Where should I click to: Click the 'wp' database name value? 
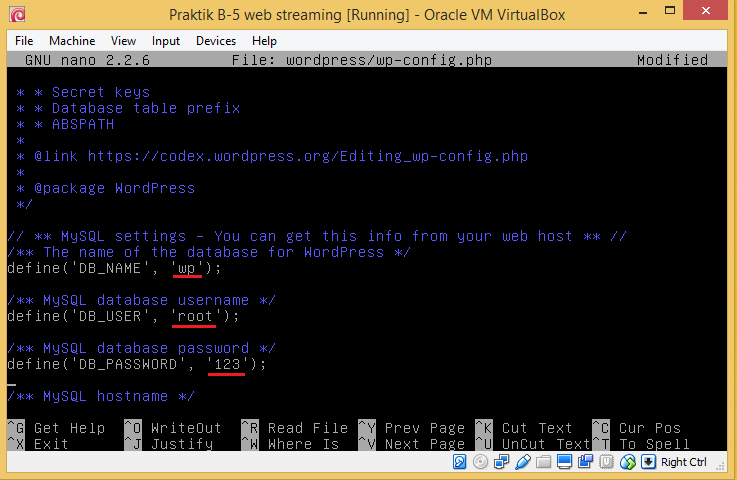pos(187,268)
